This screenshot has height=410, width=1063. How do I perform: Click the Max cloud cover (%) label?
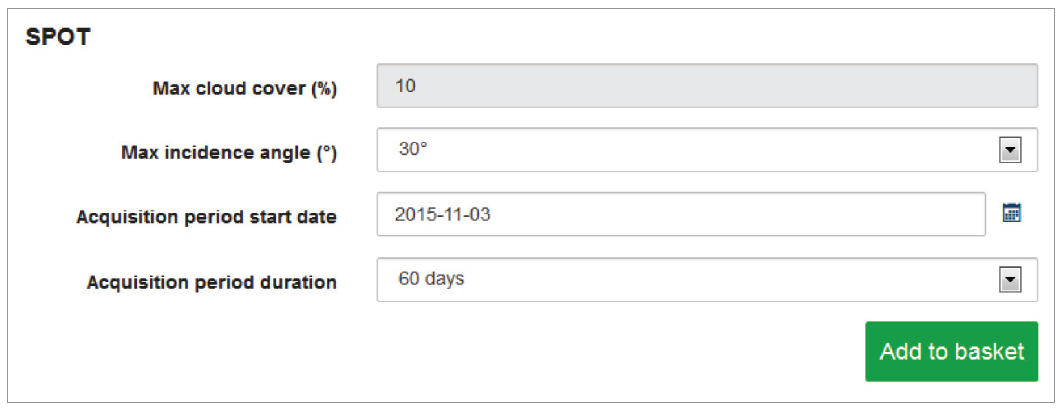pyautogui.click(x=245, y=89)
